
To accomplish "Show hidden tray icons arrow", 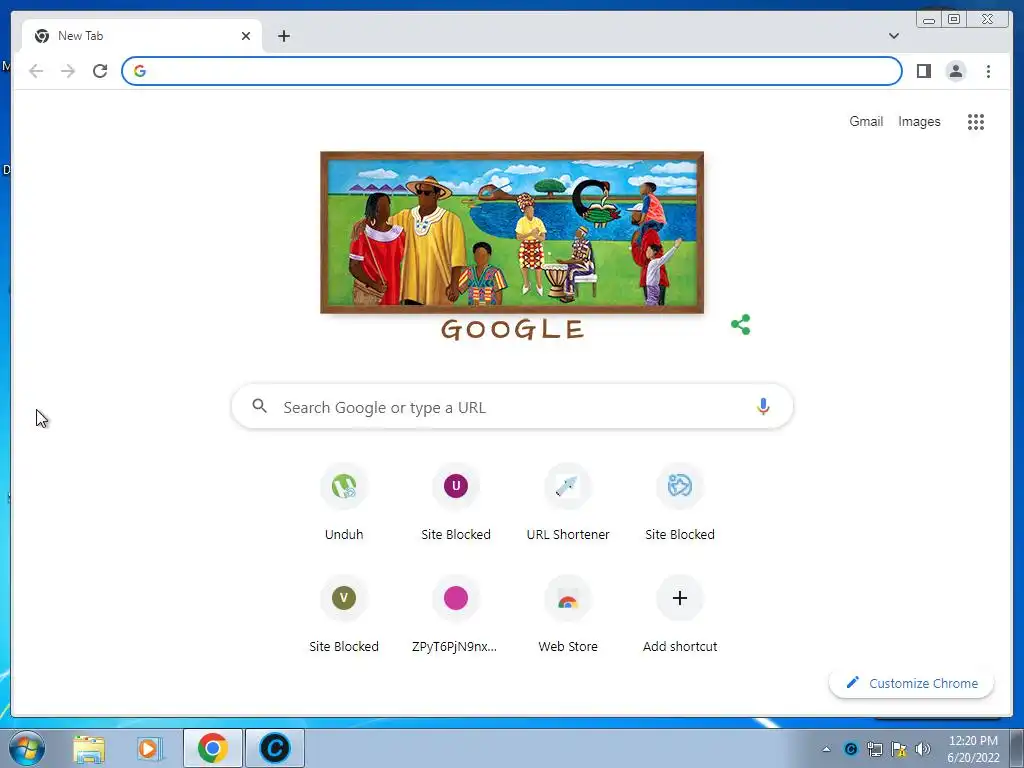I will (x=826, y=749).
